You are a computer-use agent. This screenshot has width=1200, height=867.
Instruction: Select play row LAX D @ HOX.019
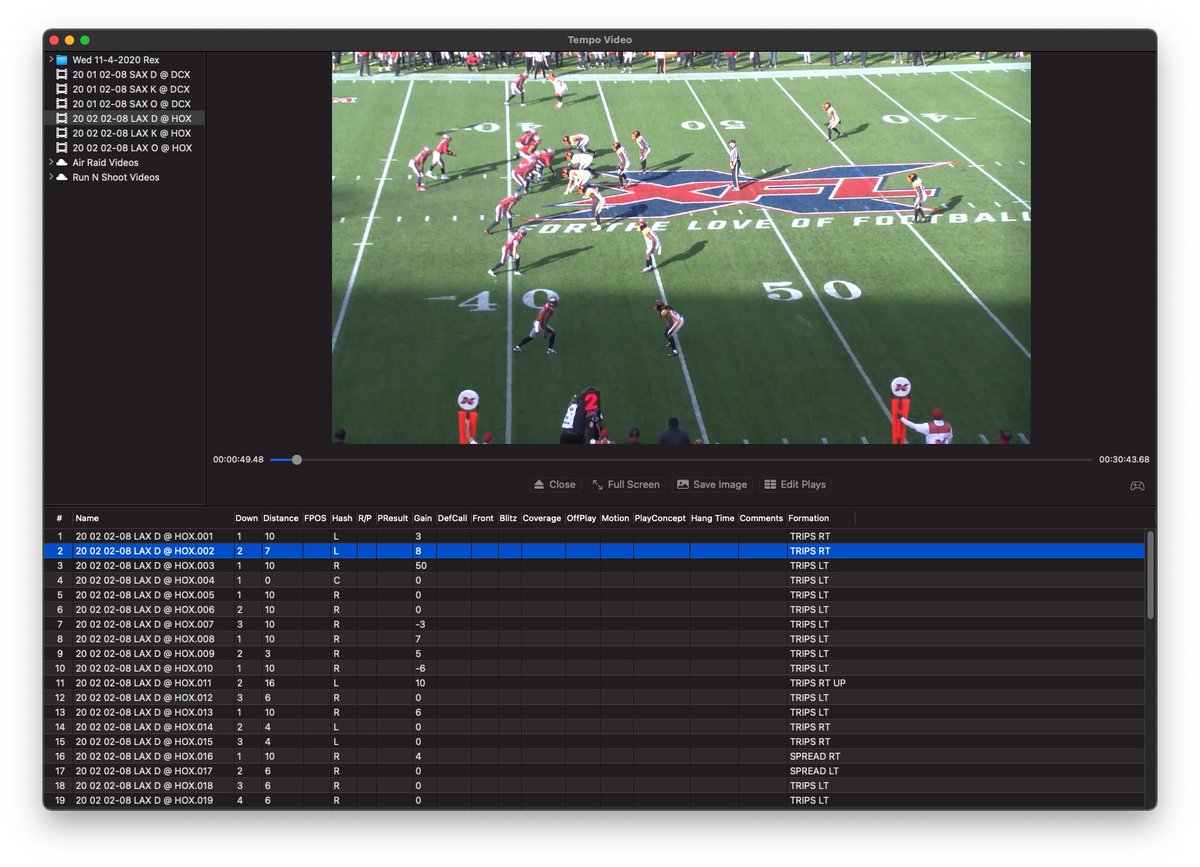click(595, 800)
